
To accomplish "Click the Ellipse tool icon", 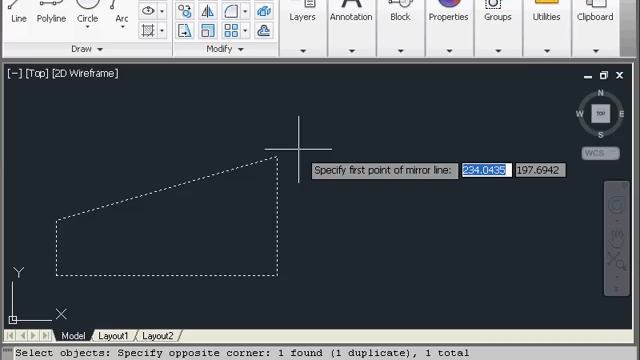I will pos(148,11).
